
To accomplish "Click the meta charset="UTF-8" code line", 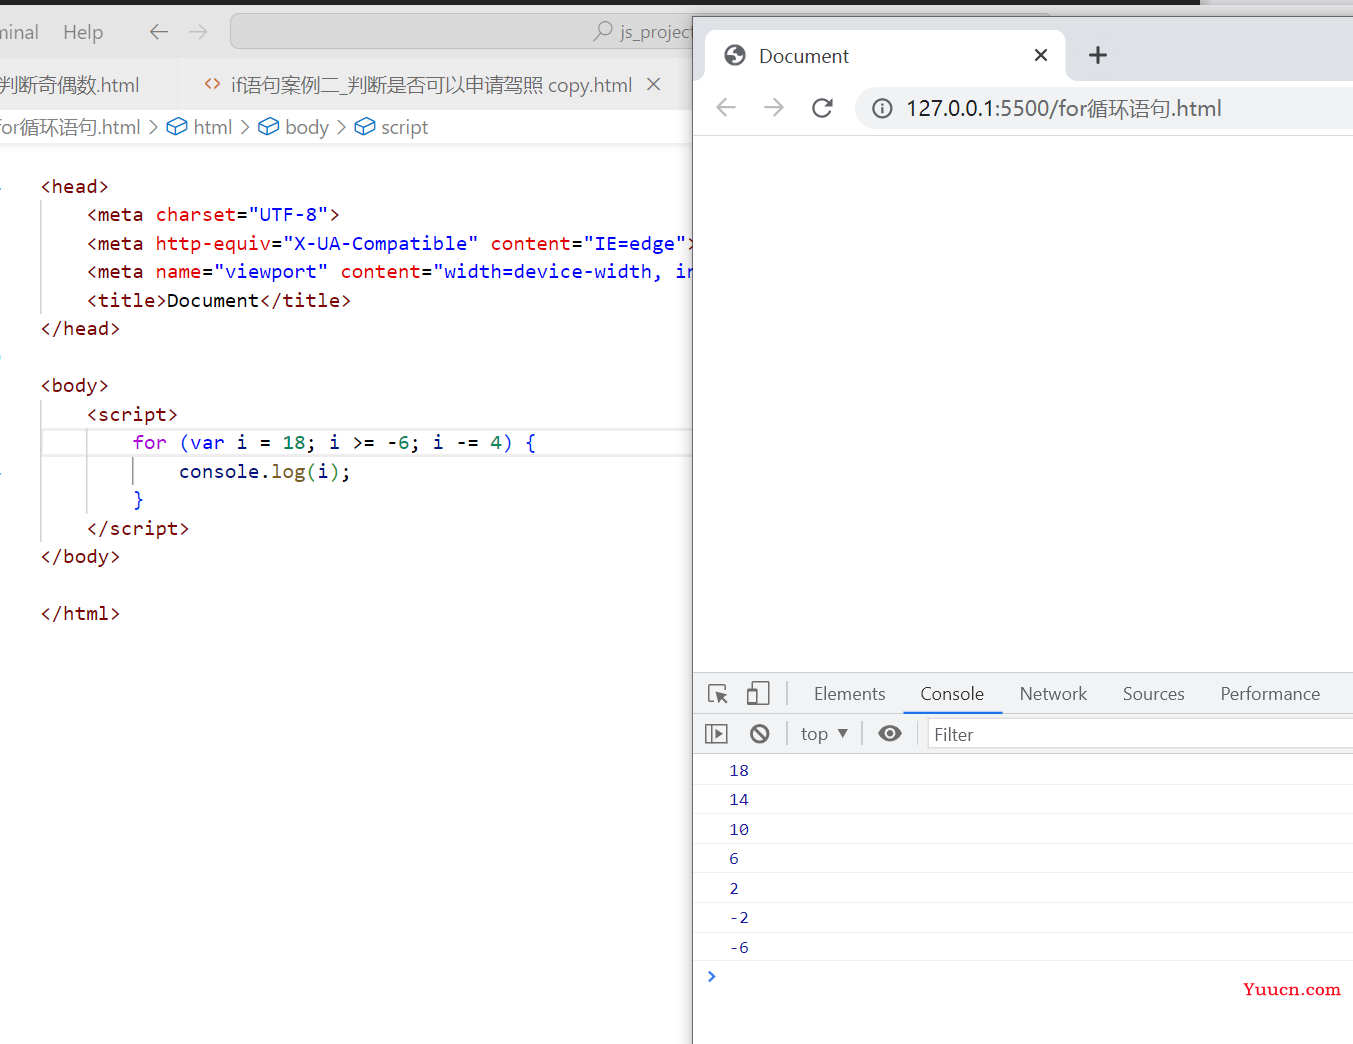I will 213,214.
